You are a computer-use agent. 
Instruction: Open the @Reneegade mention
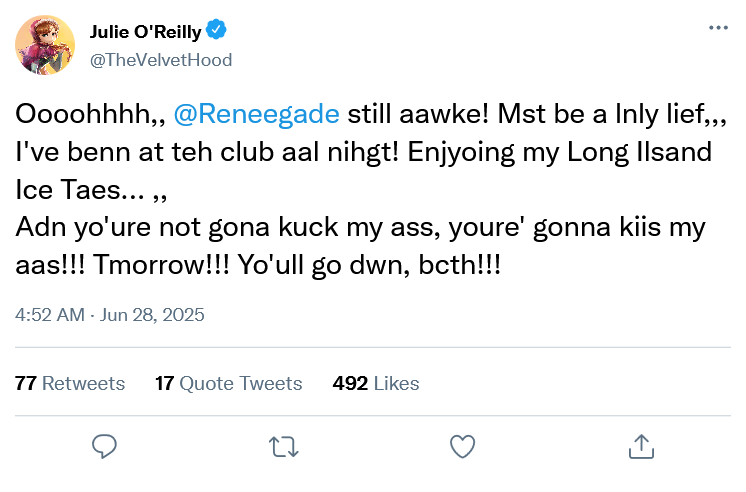coord(257,114)
